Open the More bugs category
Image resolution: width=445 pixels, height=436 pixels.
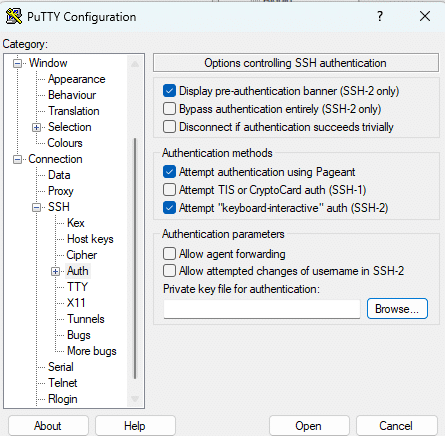(x=92, y=351)
